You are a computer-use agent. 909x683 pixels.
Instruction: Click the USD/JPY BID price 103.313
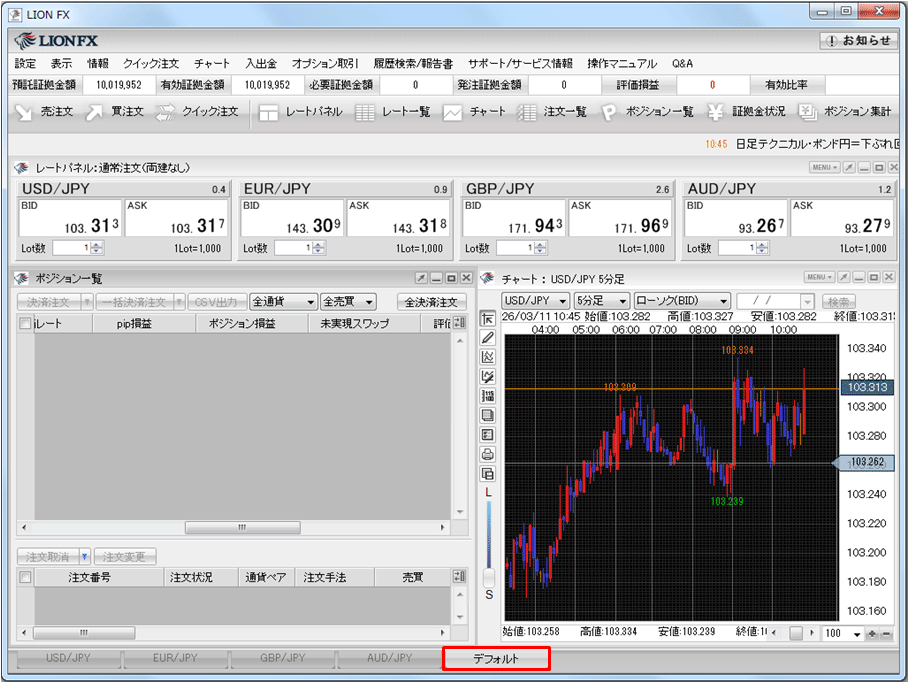tap(70, 219)
